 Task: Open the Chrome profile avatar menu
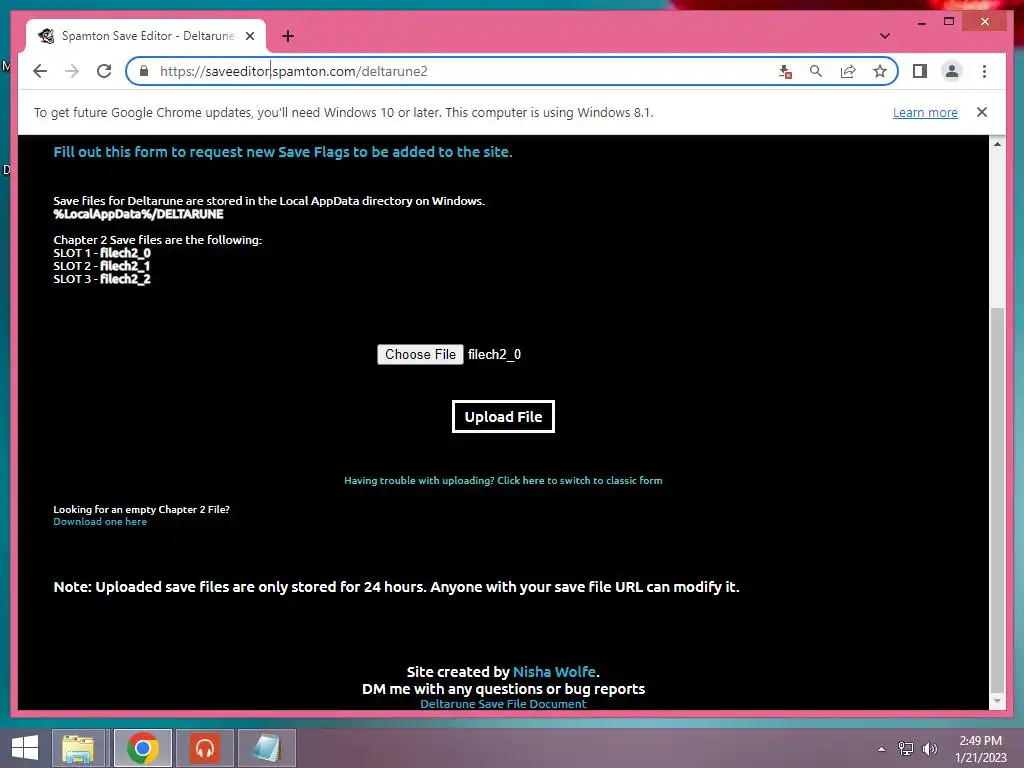[x=952, y=71]
